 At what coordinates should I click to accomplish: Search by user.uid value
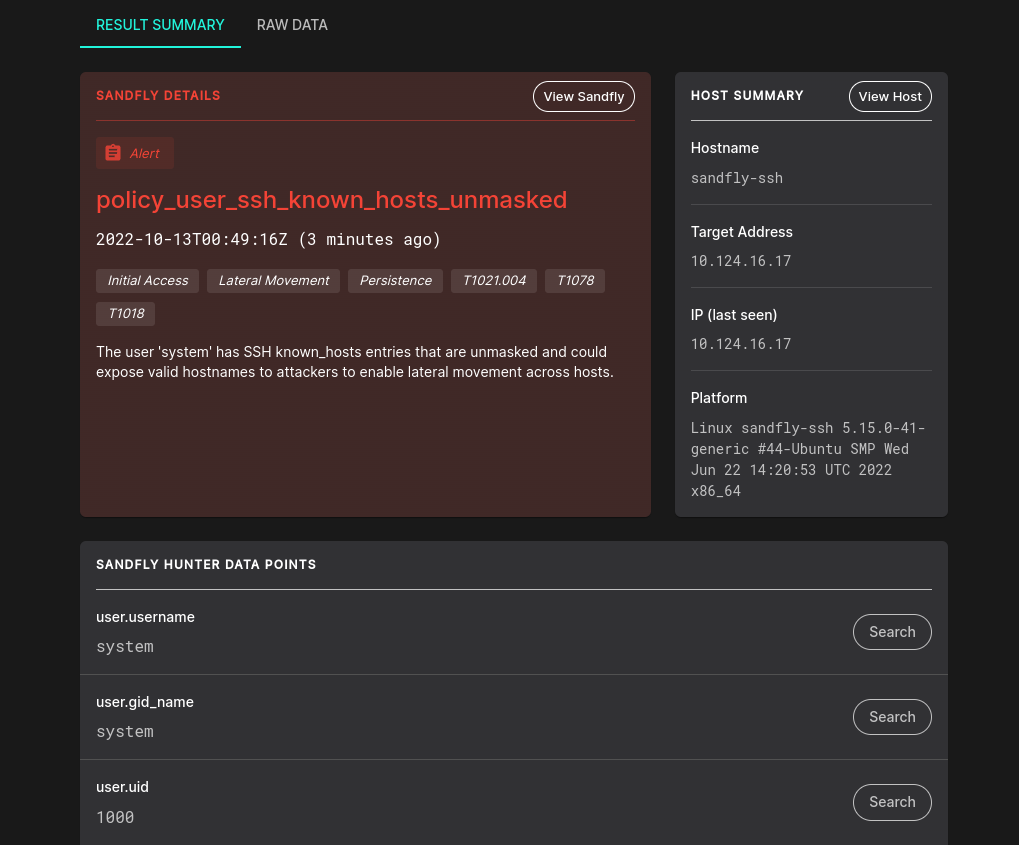point(892,802)
